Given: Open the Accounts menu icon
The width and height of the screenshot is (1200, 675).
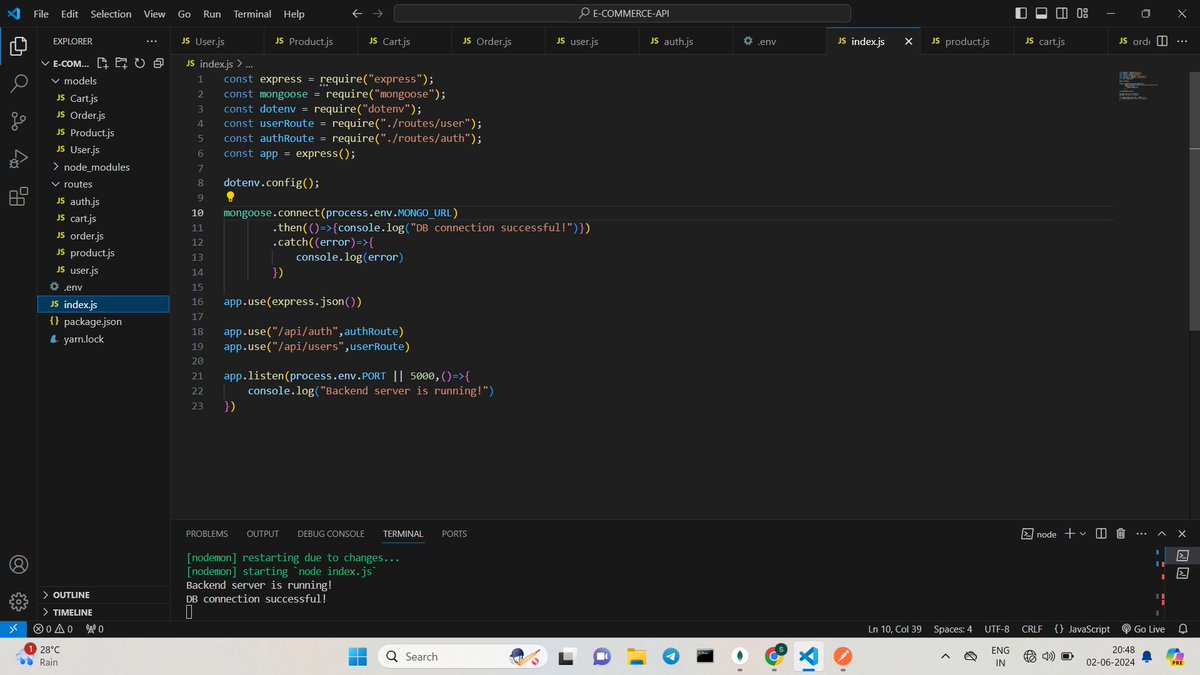Looking at the screenshot, I should 18,564.
